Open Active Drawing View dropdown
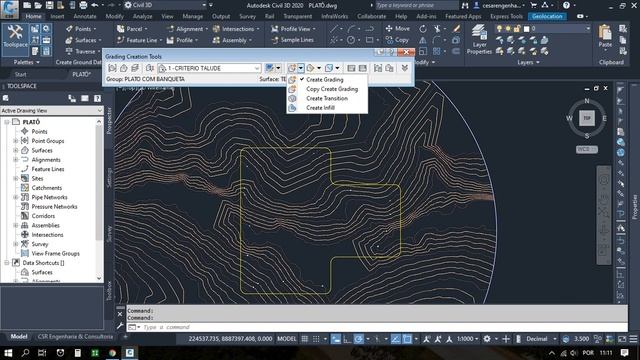Viewport: 640px width, 360px height. 52,111
